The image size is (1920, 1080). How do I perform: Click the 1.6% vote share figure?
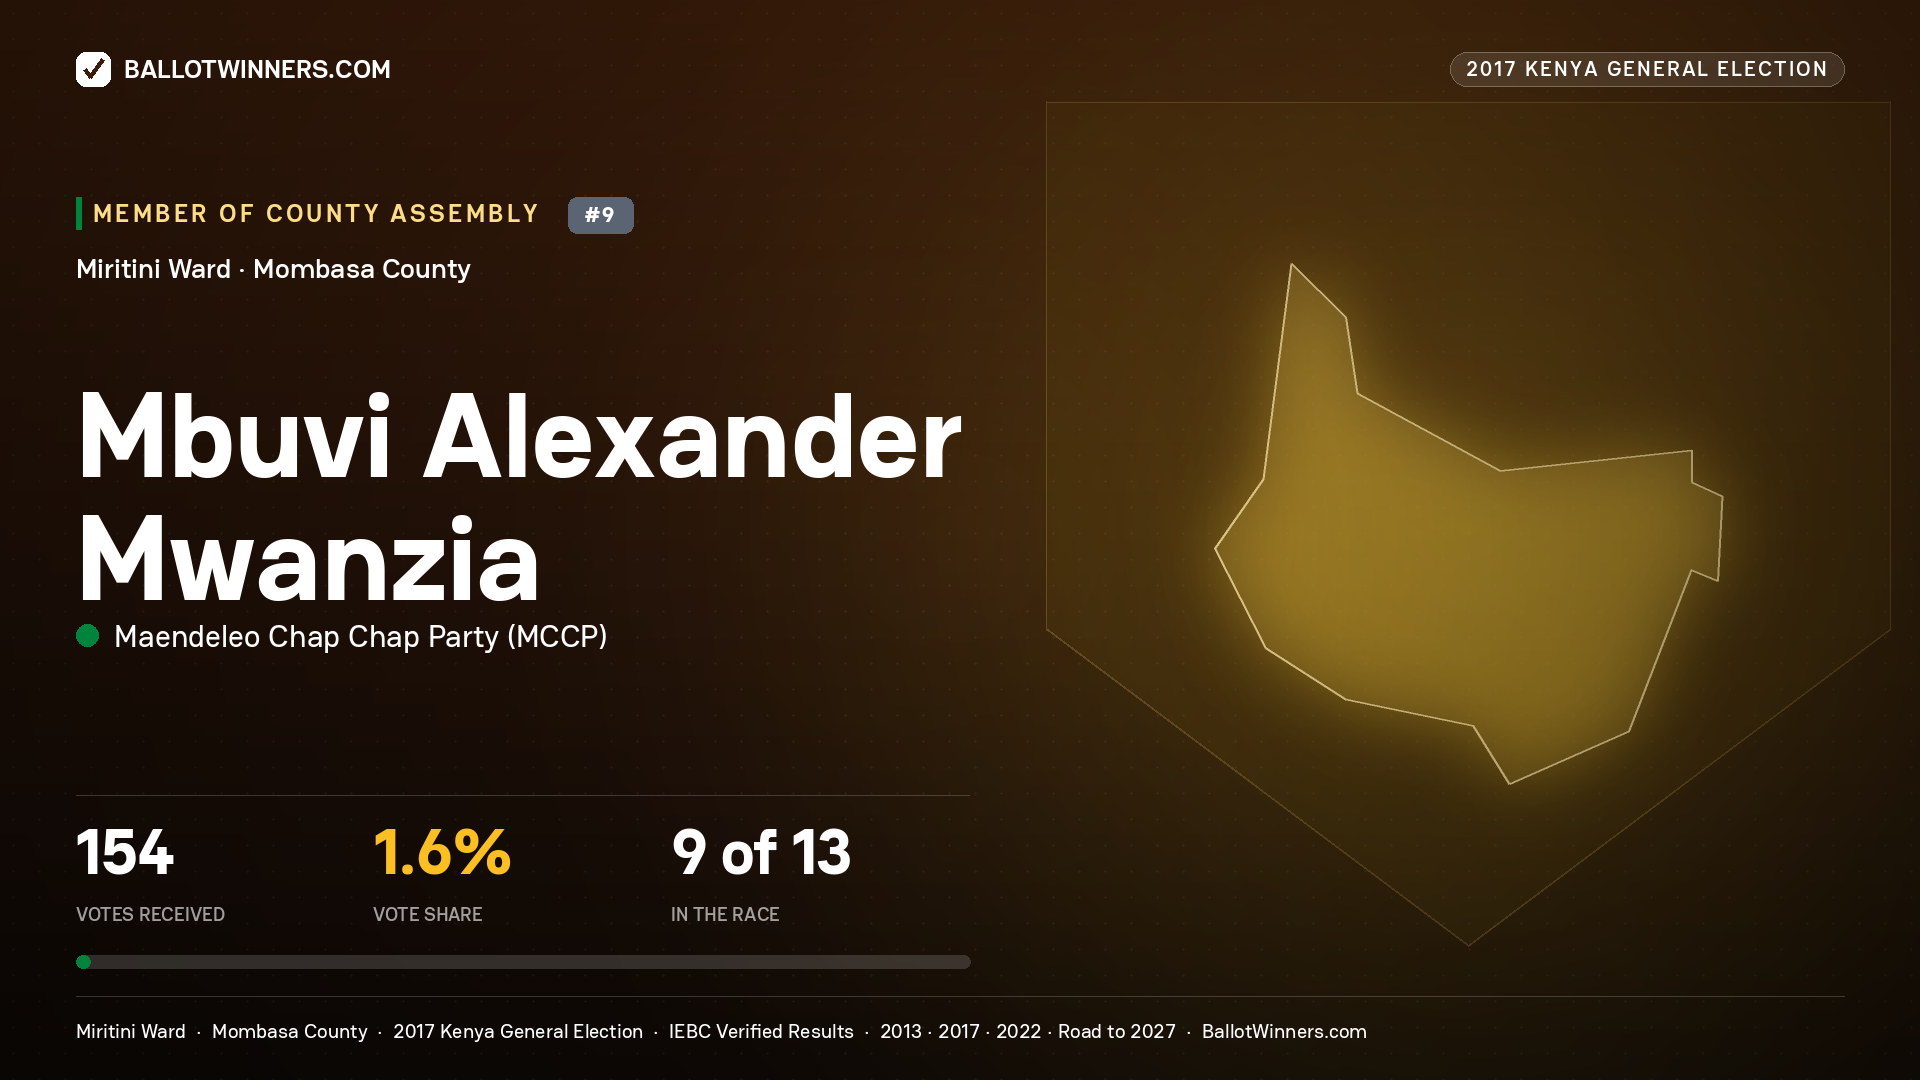point(442,853)
